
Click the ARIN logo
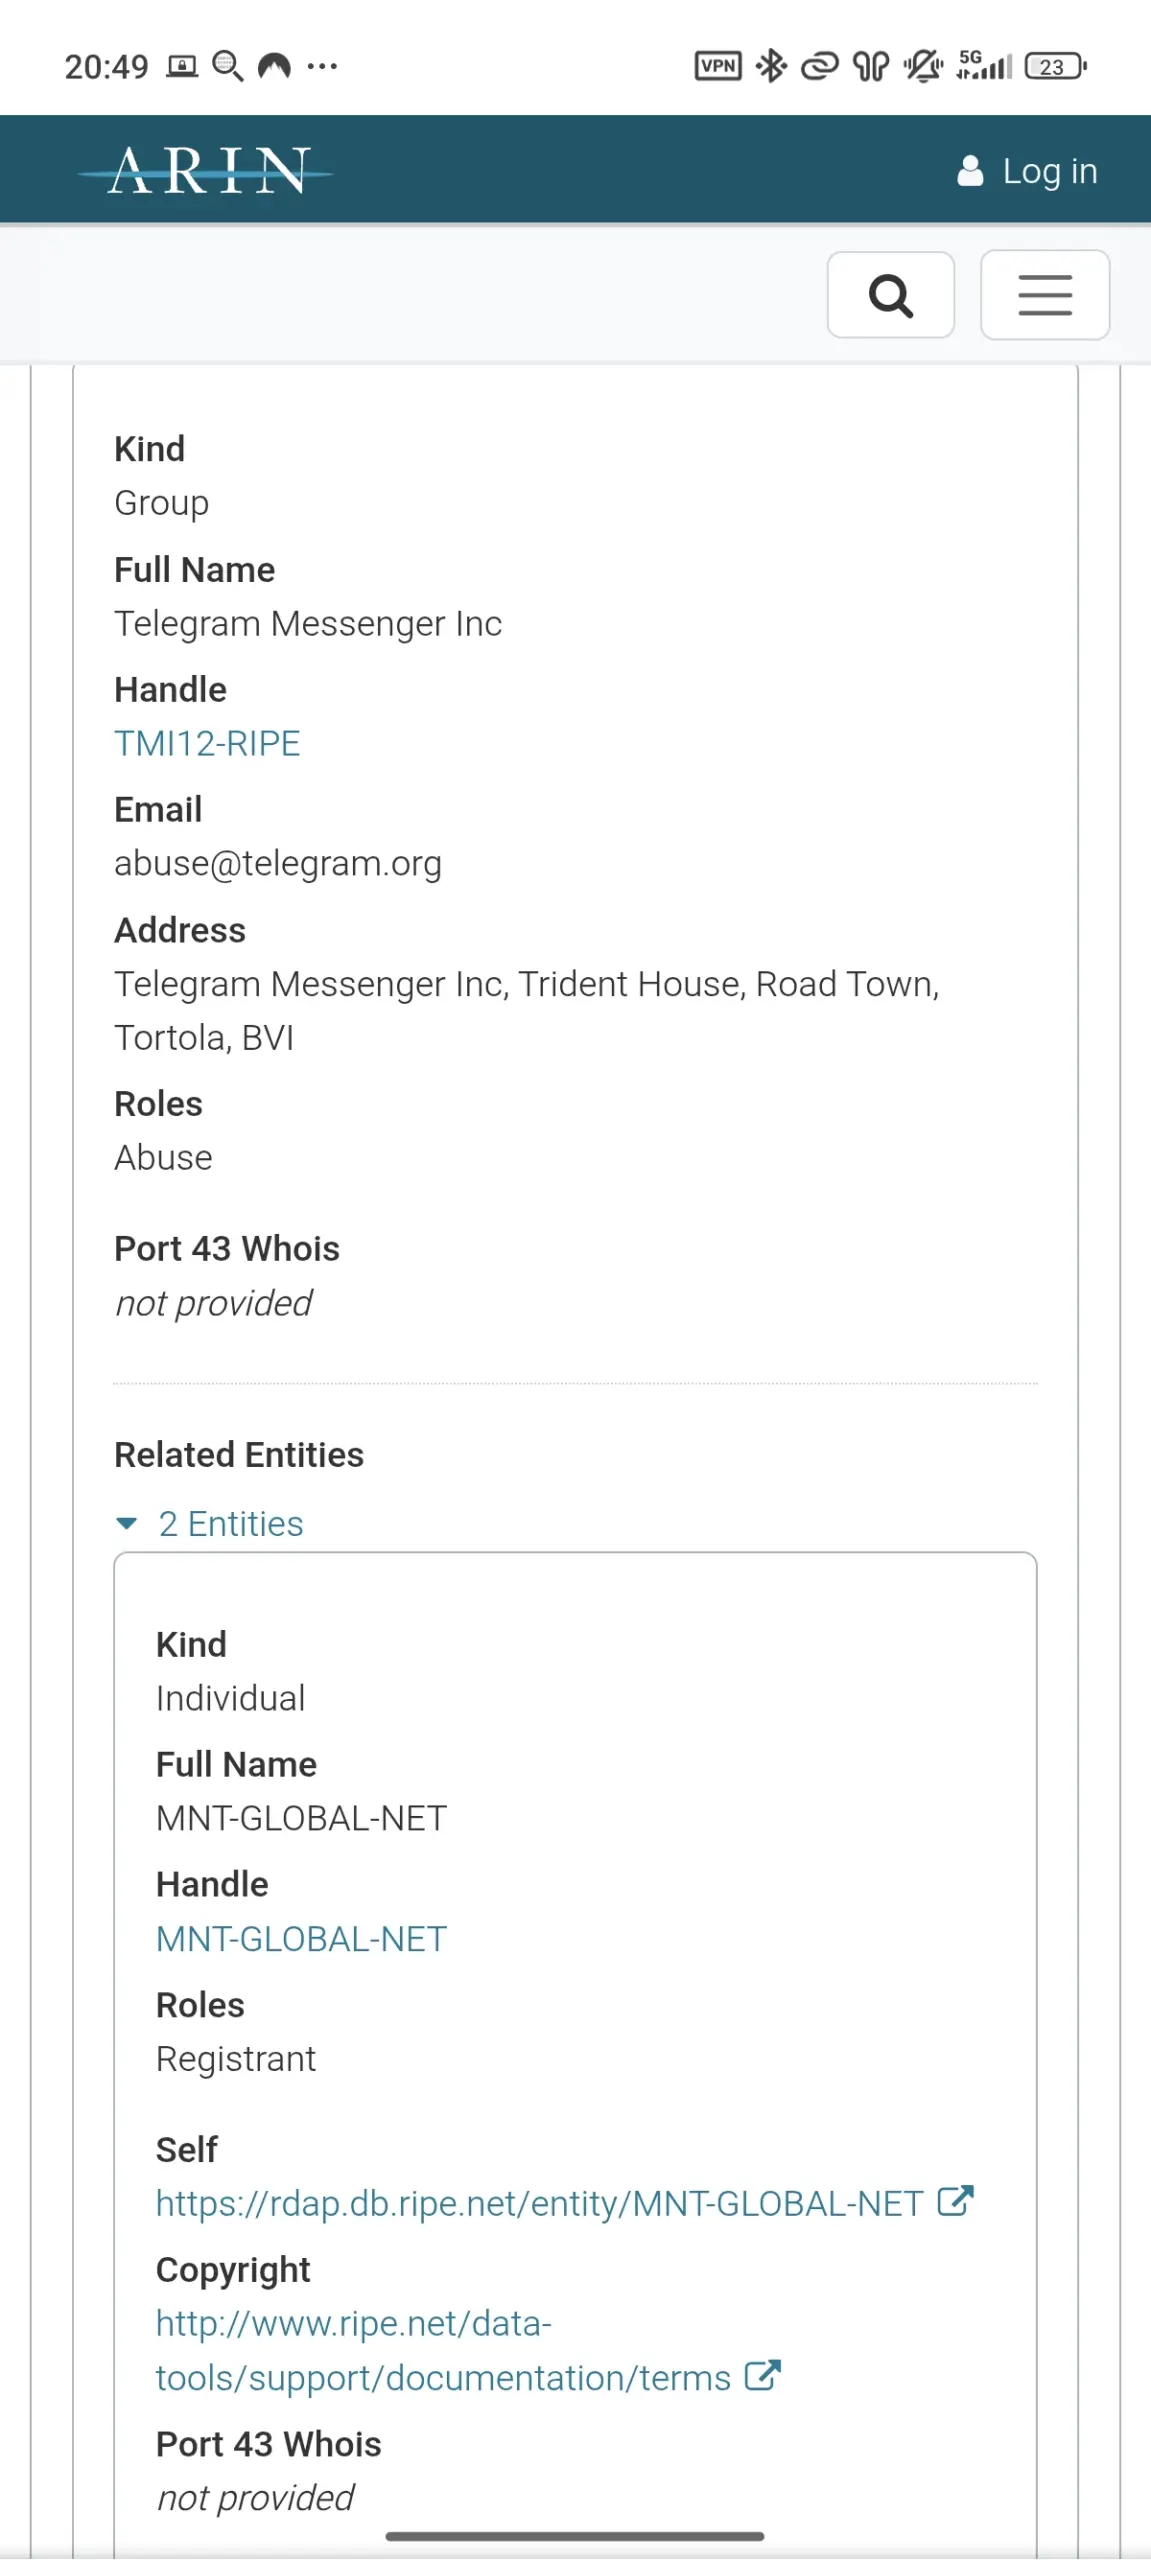click(206, 171)
